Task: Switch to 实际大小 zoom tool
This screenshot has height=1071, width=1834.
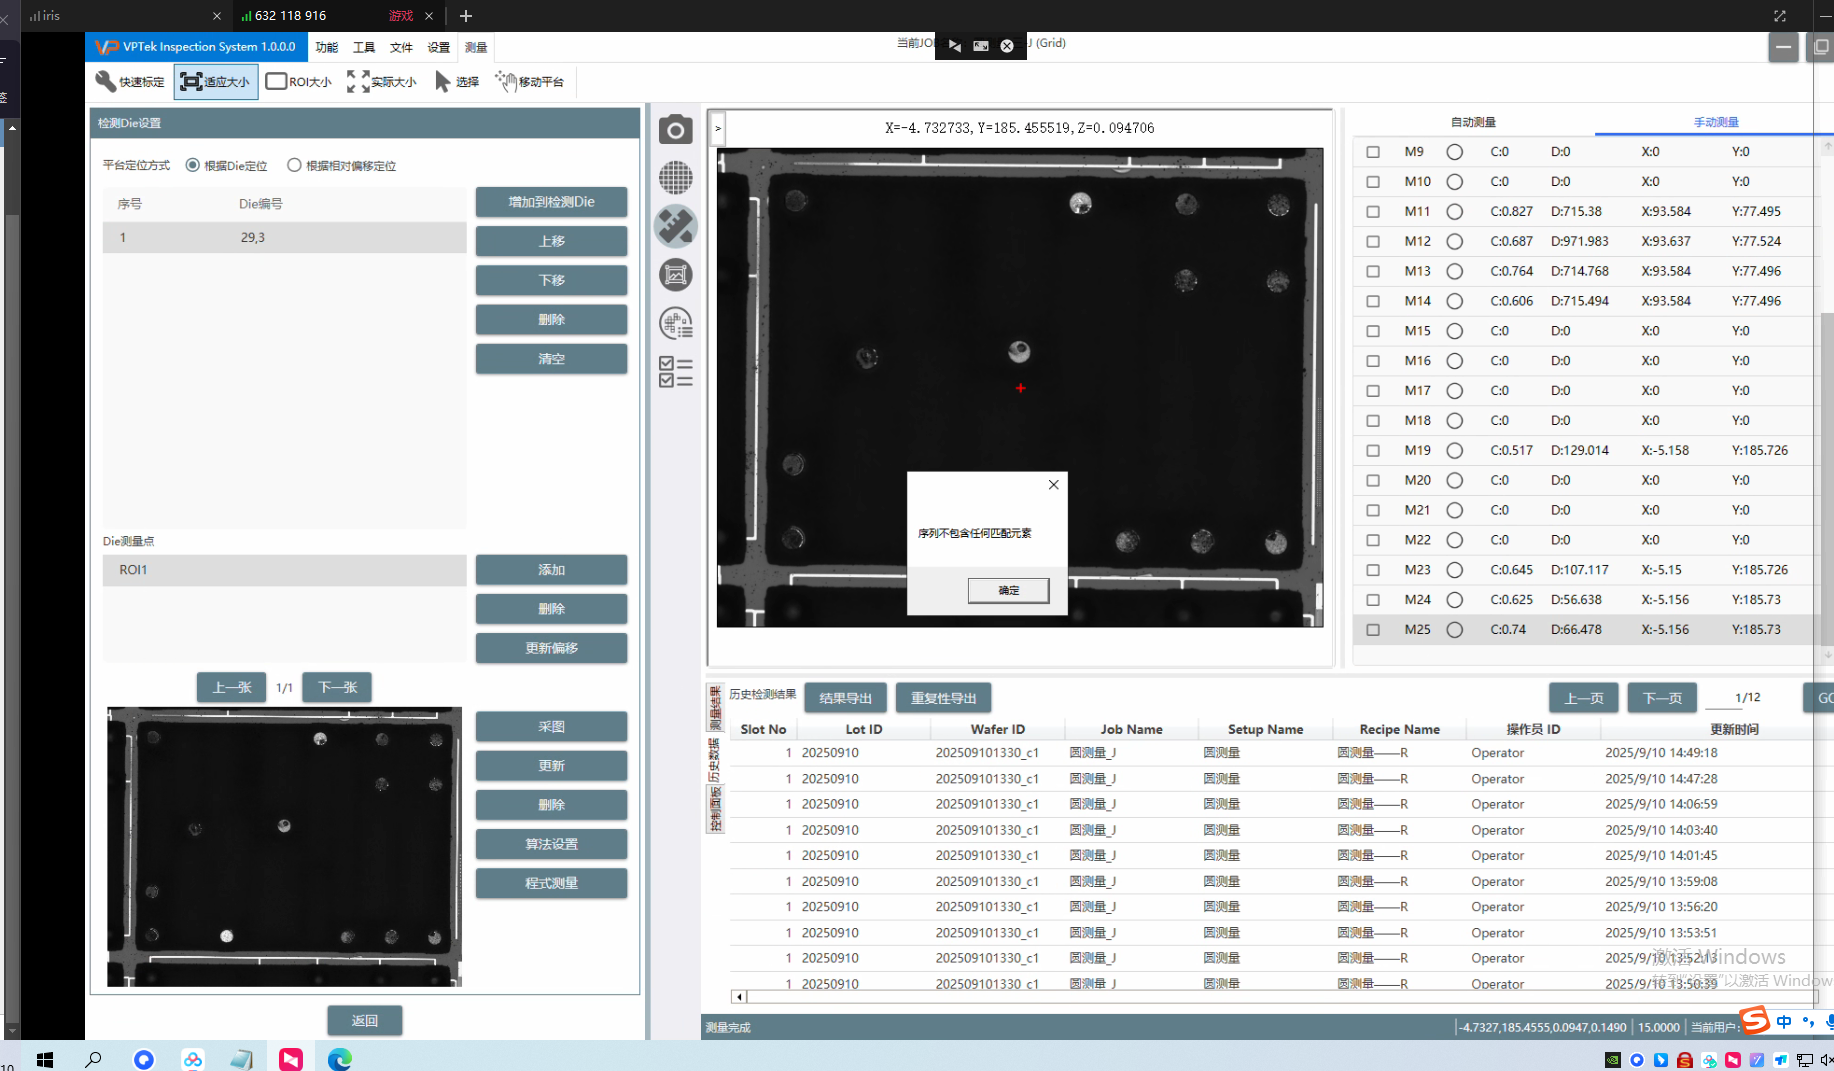Action: (382, 82)
